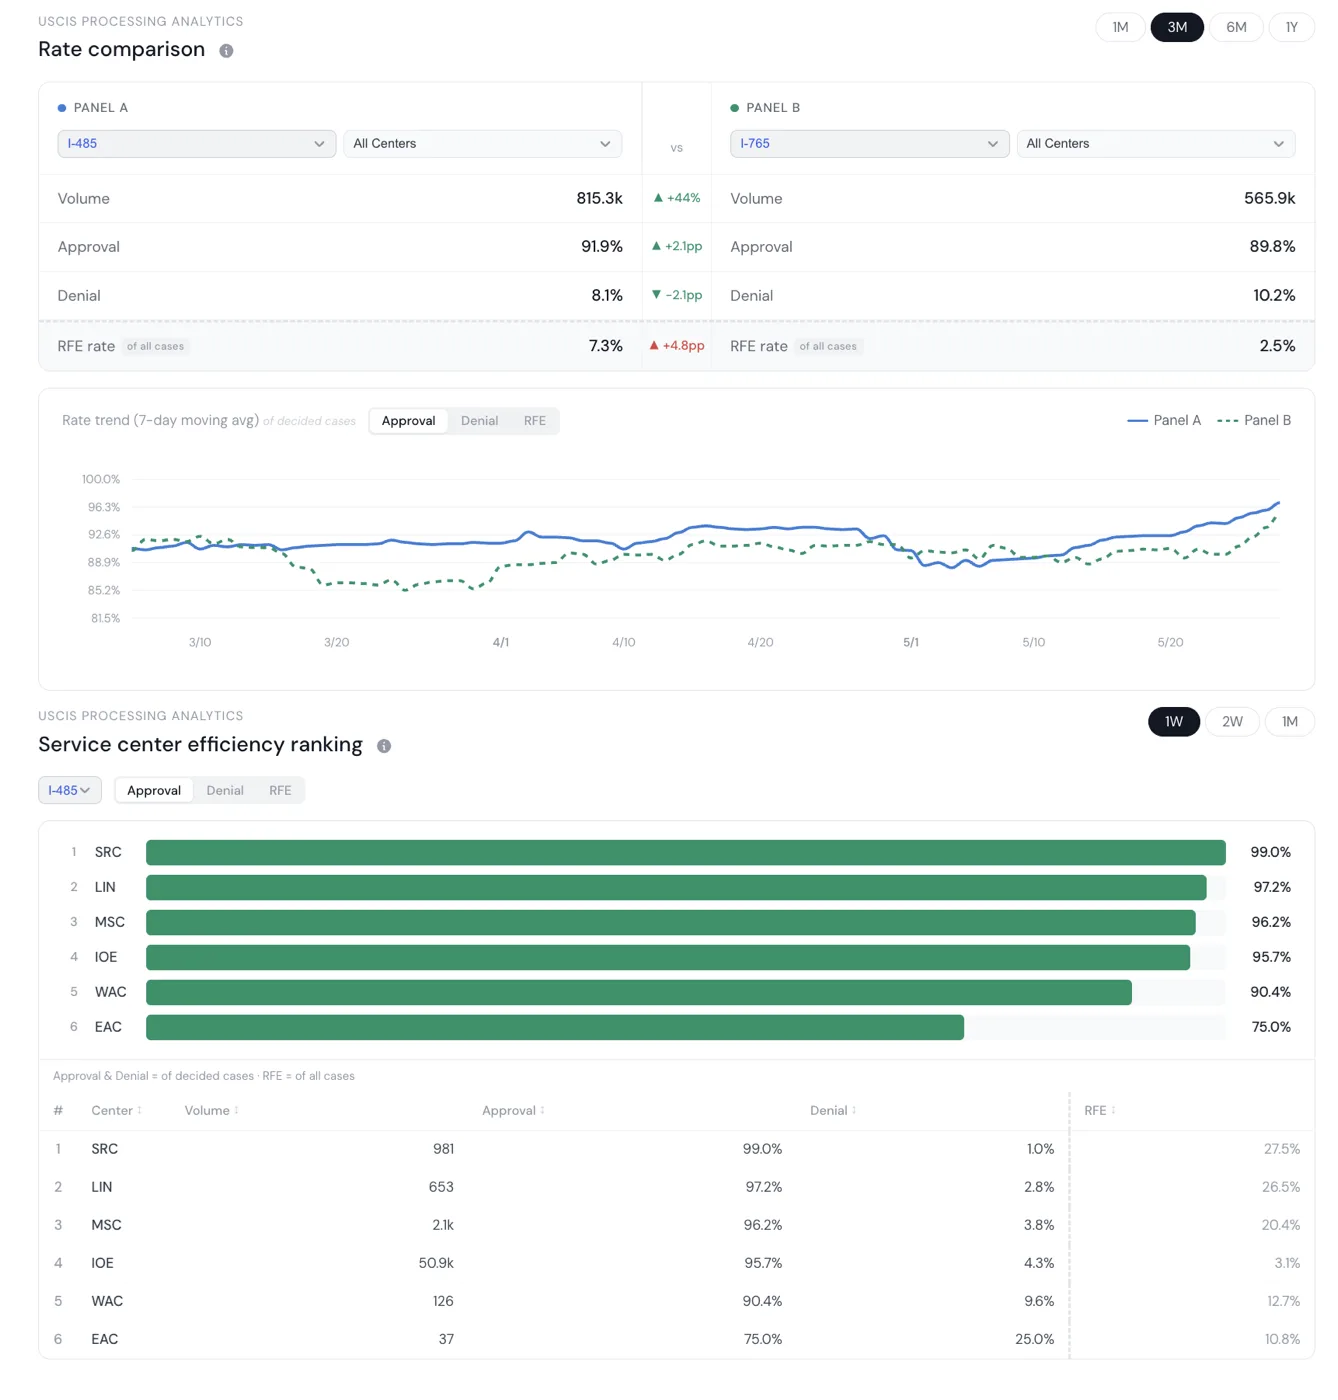Switch rate trend chart to RFE tab
Image resolution: width=1338 pixels, height=1400 pixels.
[x=535, y=421]
